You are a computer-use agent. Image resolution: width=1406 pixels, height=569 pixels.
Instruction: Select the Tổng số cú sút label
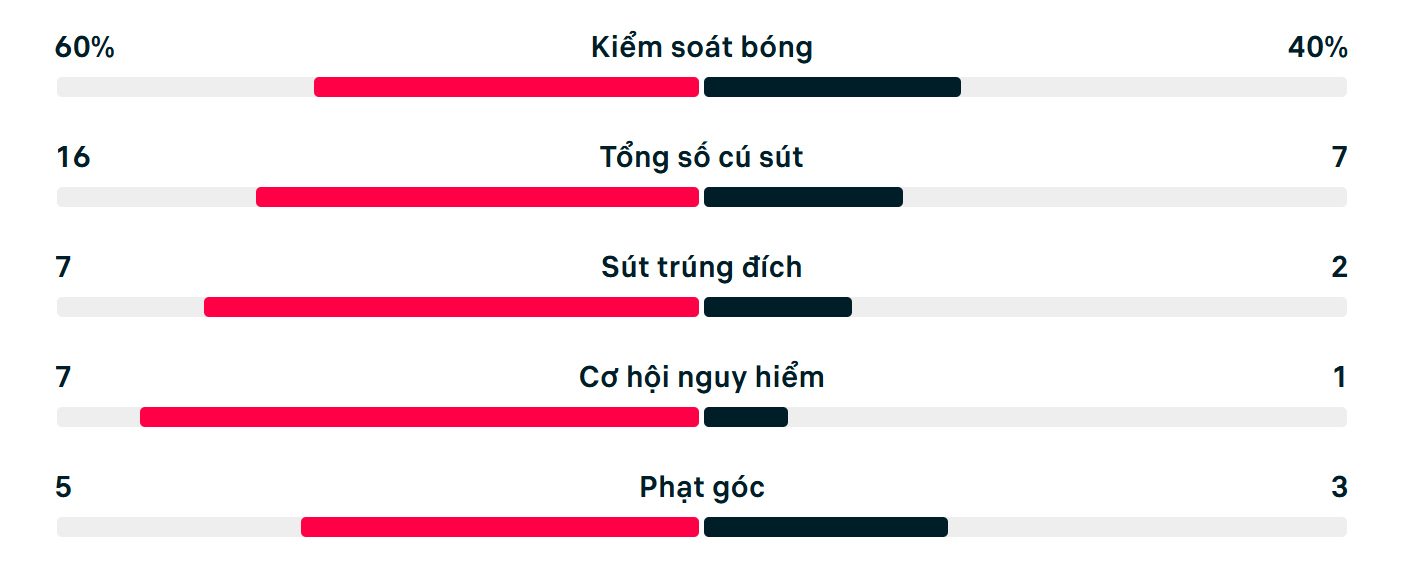702,157
